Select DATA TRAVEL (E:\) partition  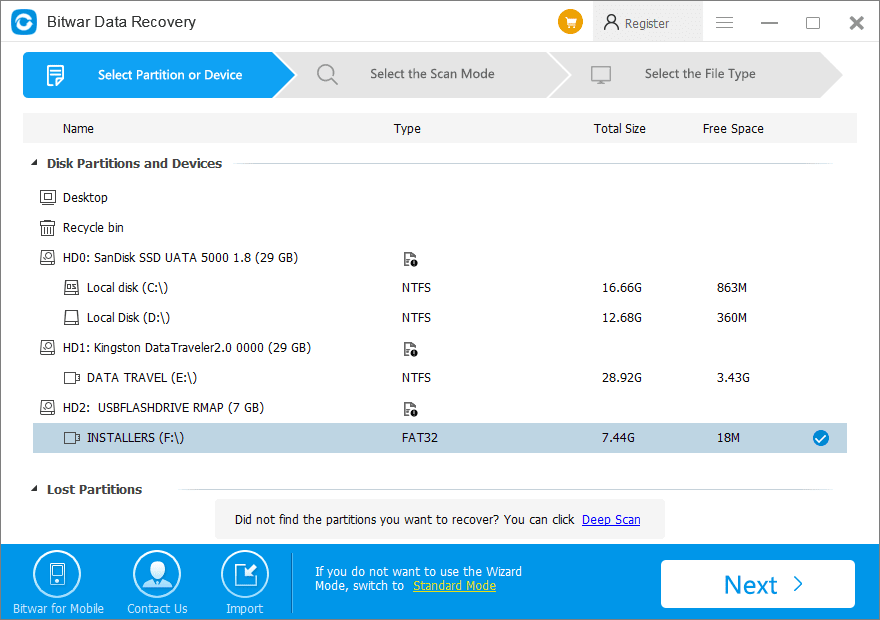(x=142, y=378)
